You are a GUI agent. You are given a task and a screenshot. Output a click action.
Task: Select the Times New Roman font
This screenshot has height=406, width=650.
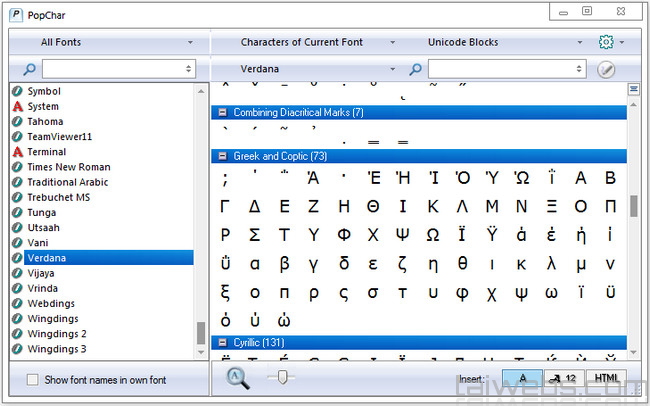(x=68, y=167)
